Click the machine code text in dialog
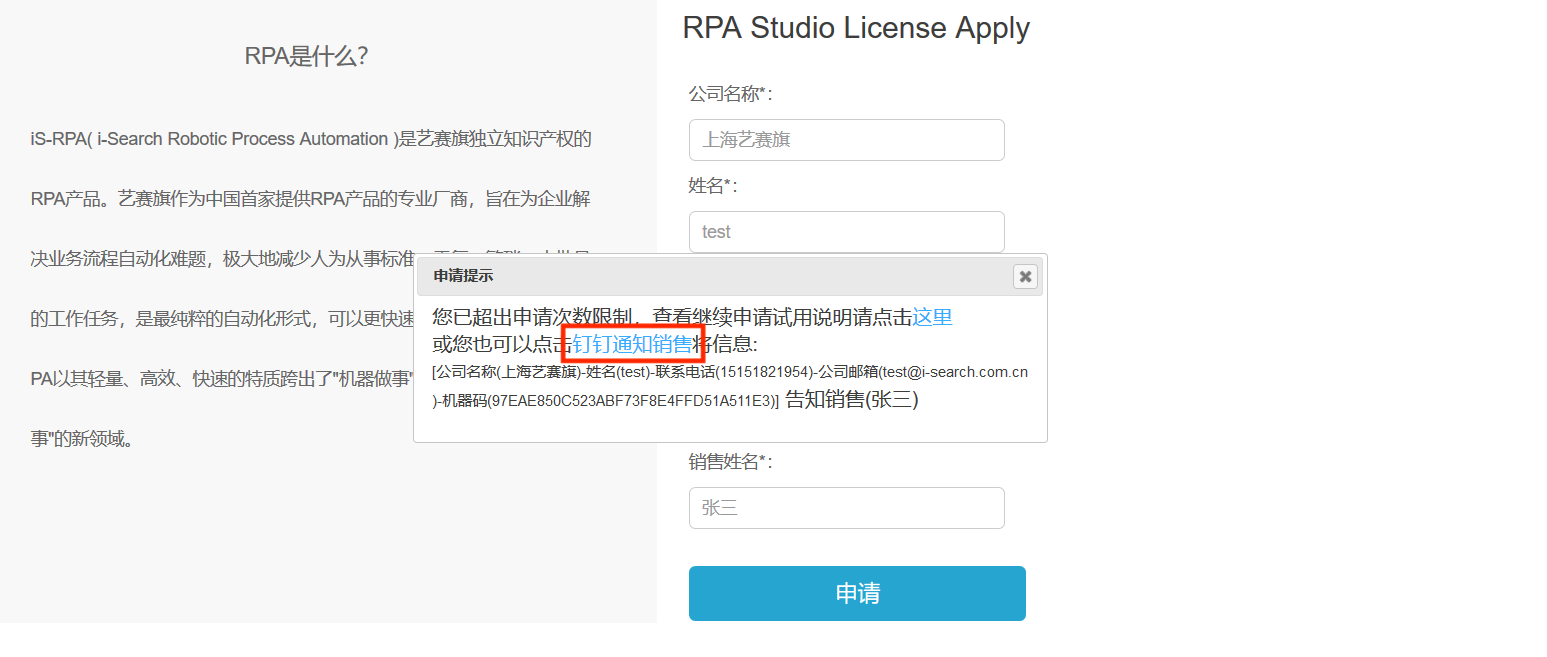Image resolution: width=1547 pixels, height=657 pixels. coord(610,401)
